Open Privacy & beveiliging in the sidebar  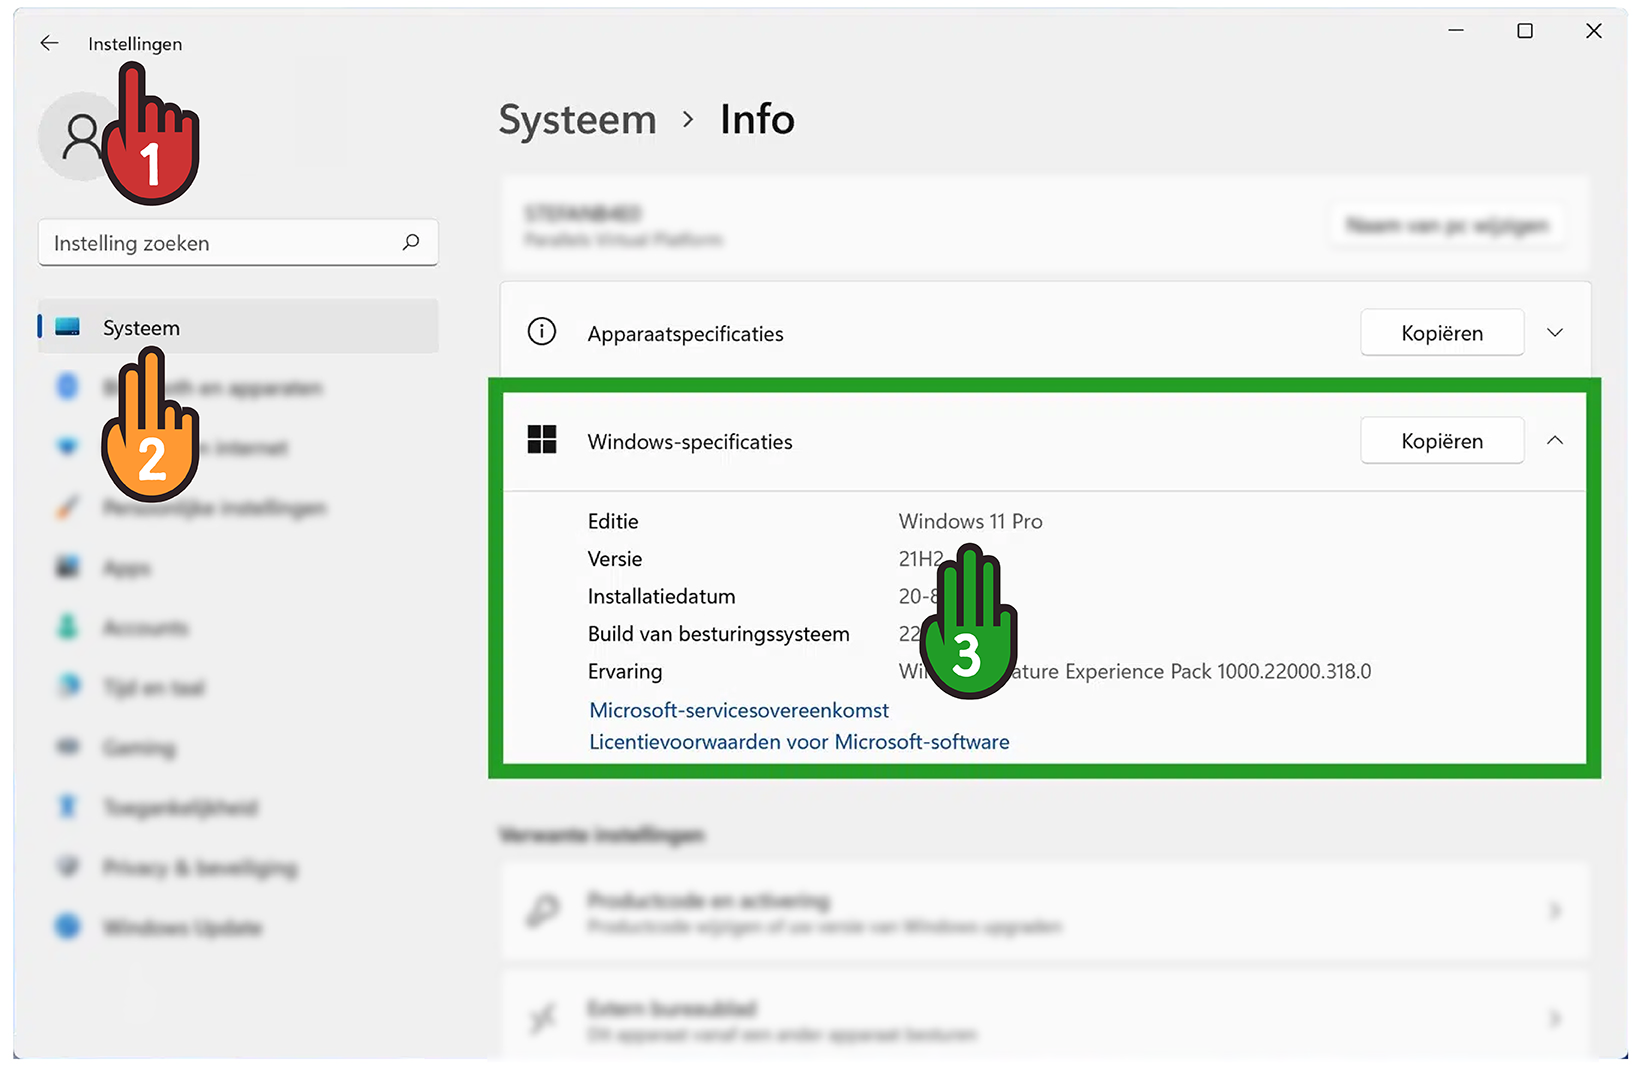(199, 867)
